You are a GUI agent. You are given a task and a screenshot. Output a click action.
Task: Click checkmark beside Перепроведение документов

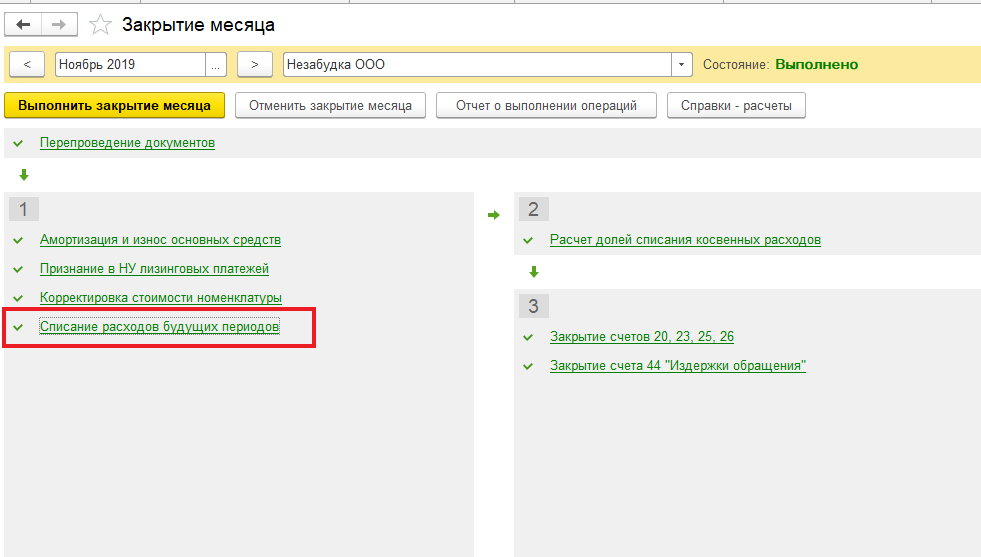tap(18, 143)
